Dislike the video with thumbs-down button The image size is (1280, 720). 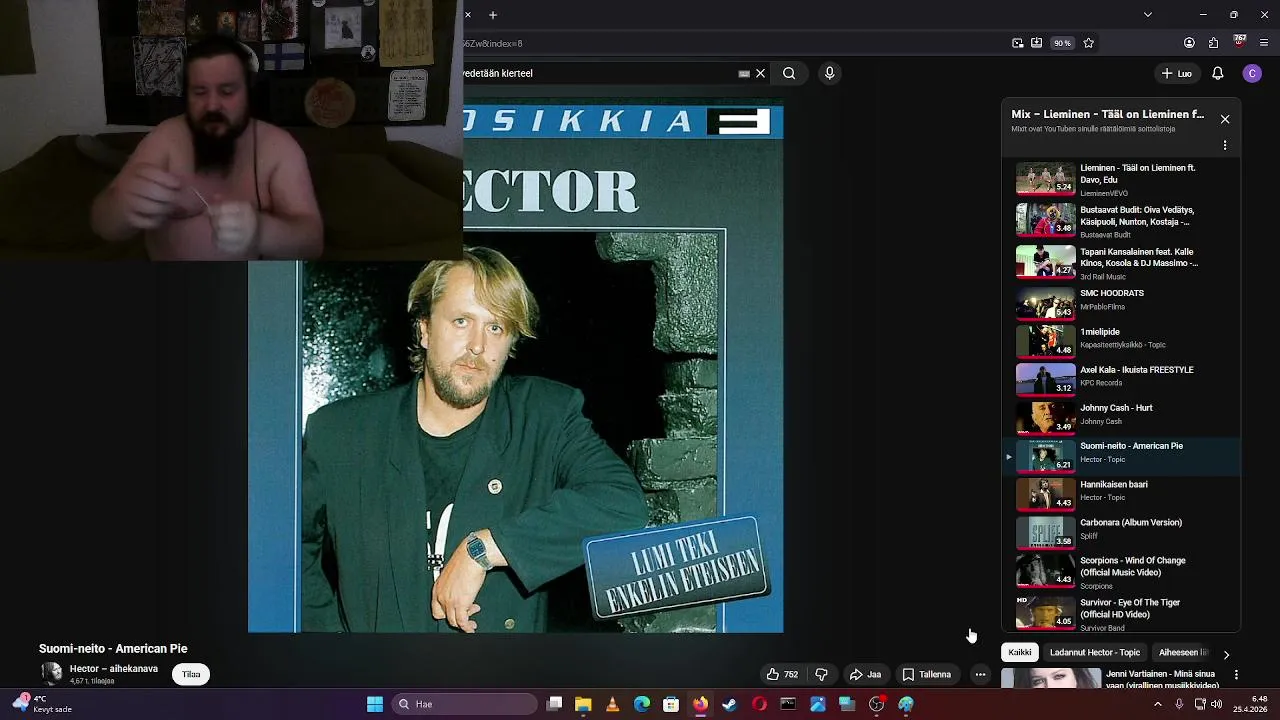click(x=821, y=675)
